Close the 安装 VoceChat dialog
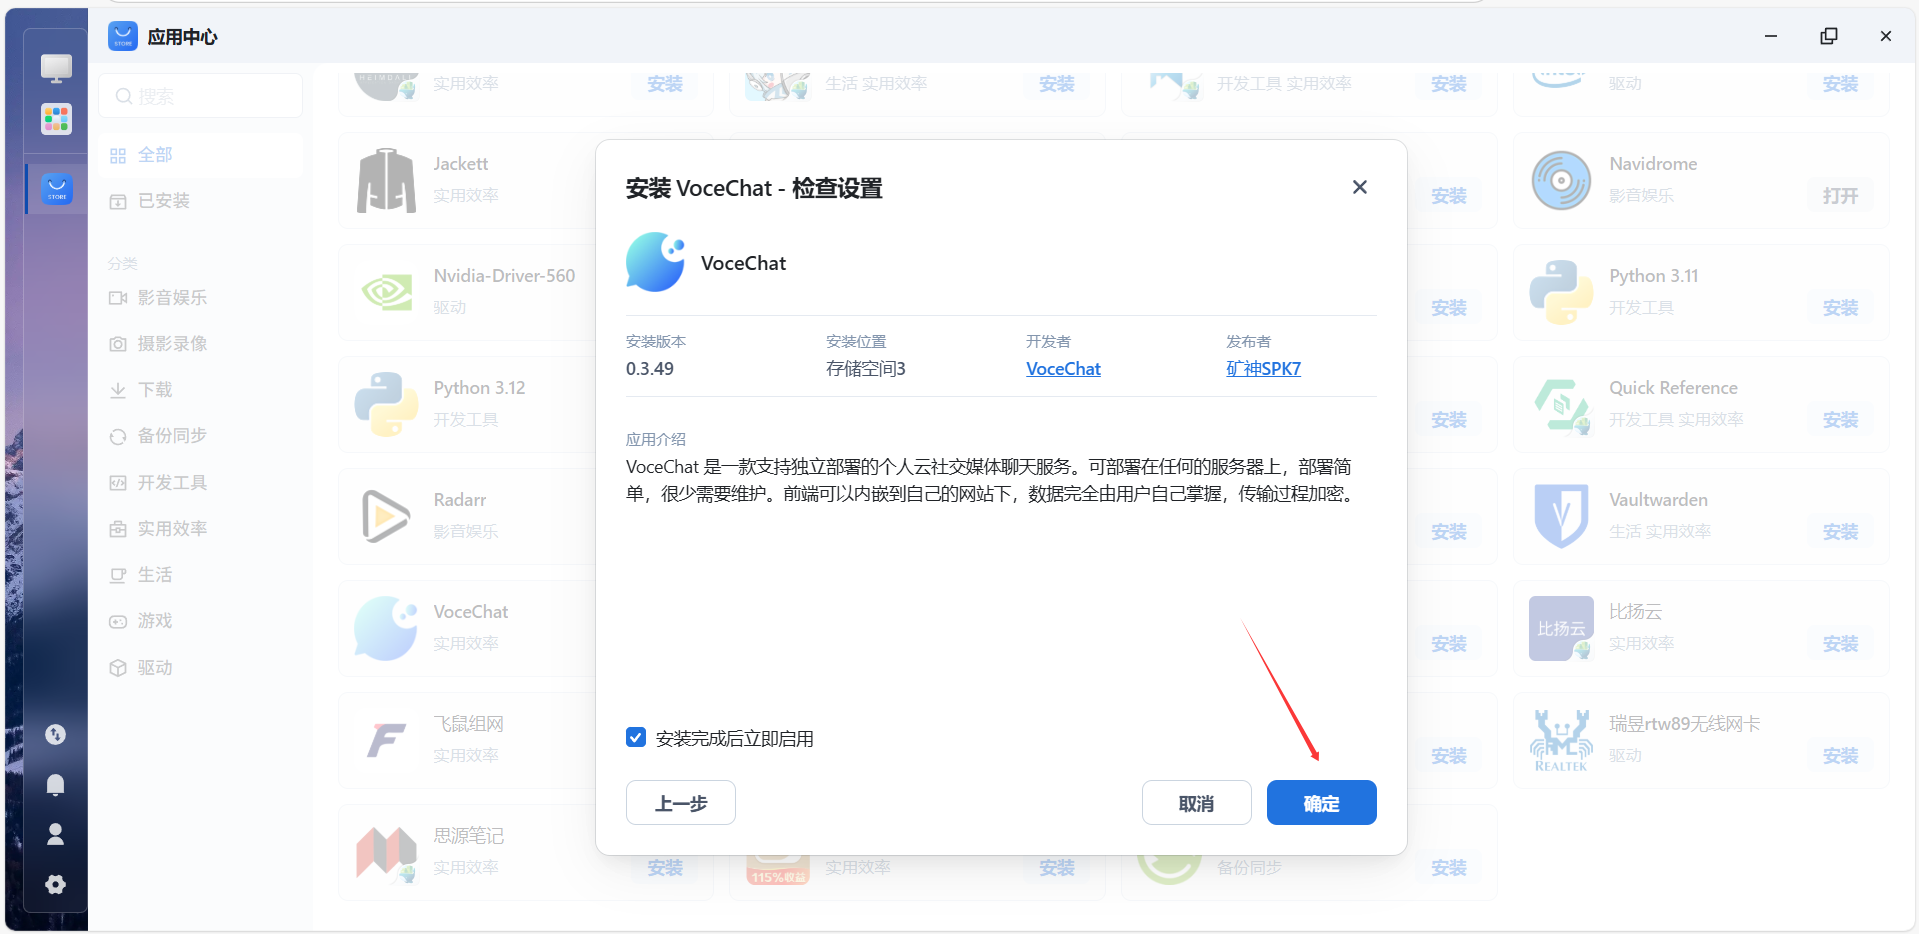The height and width of the screenshot is (934, 1919). tap(1359, 187)
